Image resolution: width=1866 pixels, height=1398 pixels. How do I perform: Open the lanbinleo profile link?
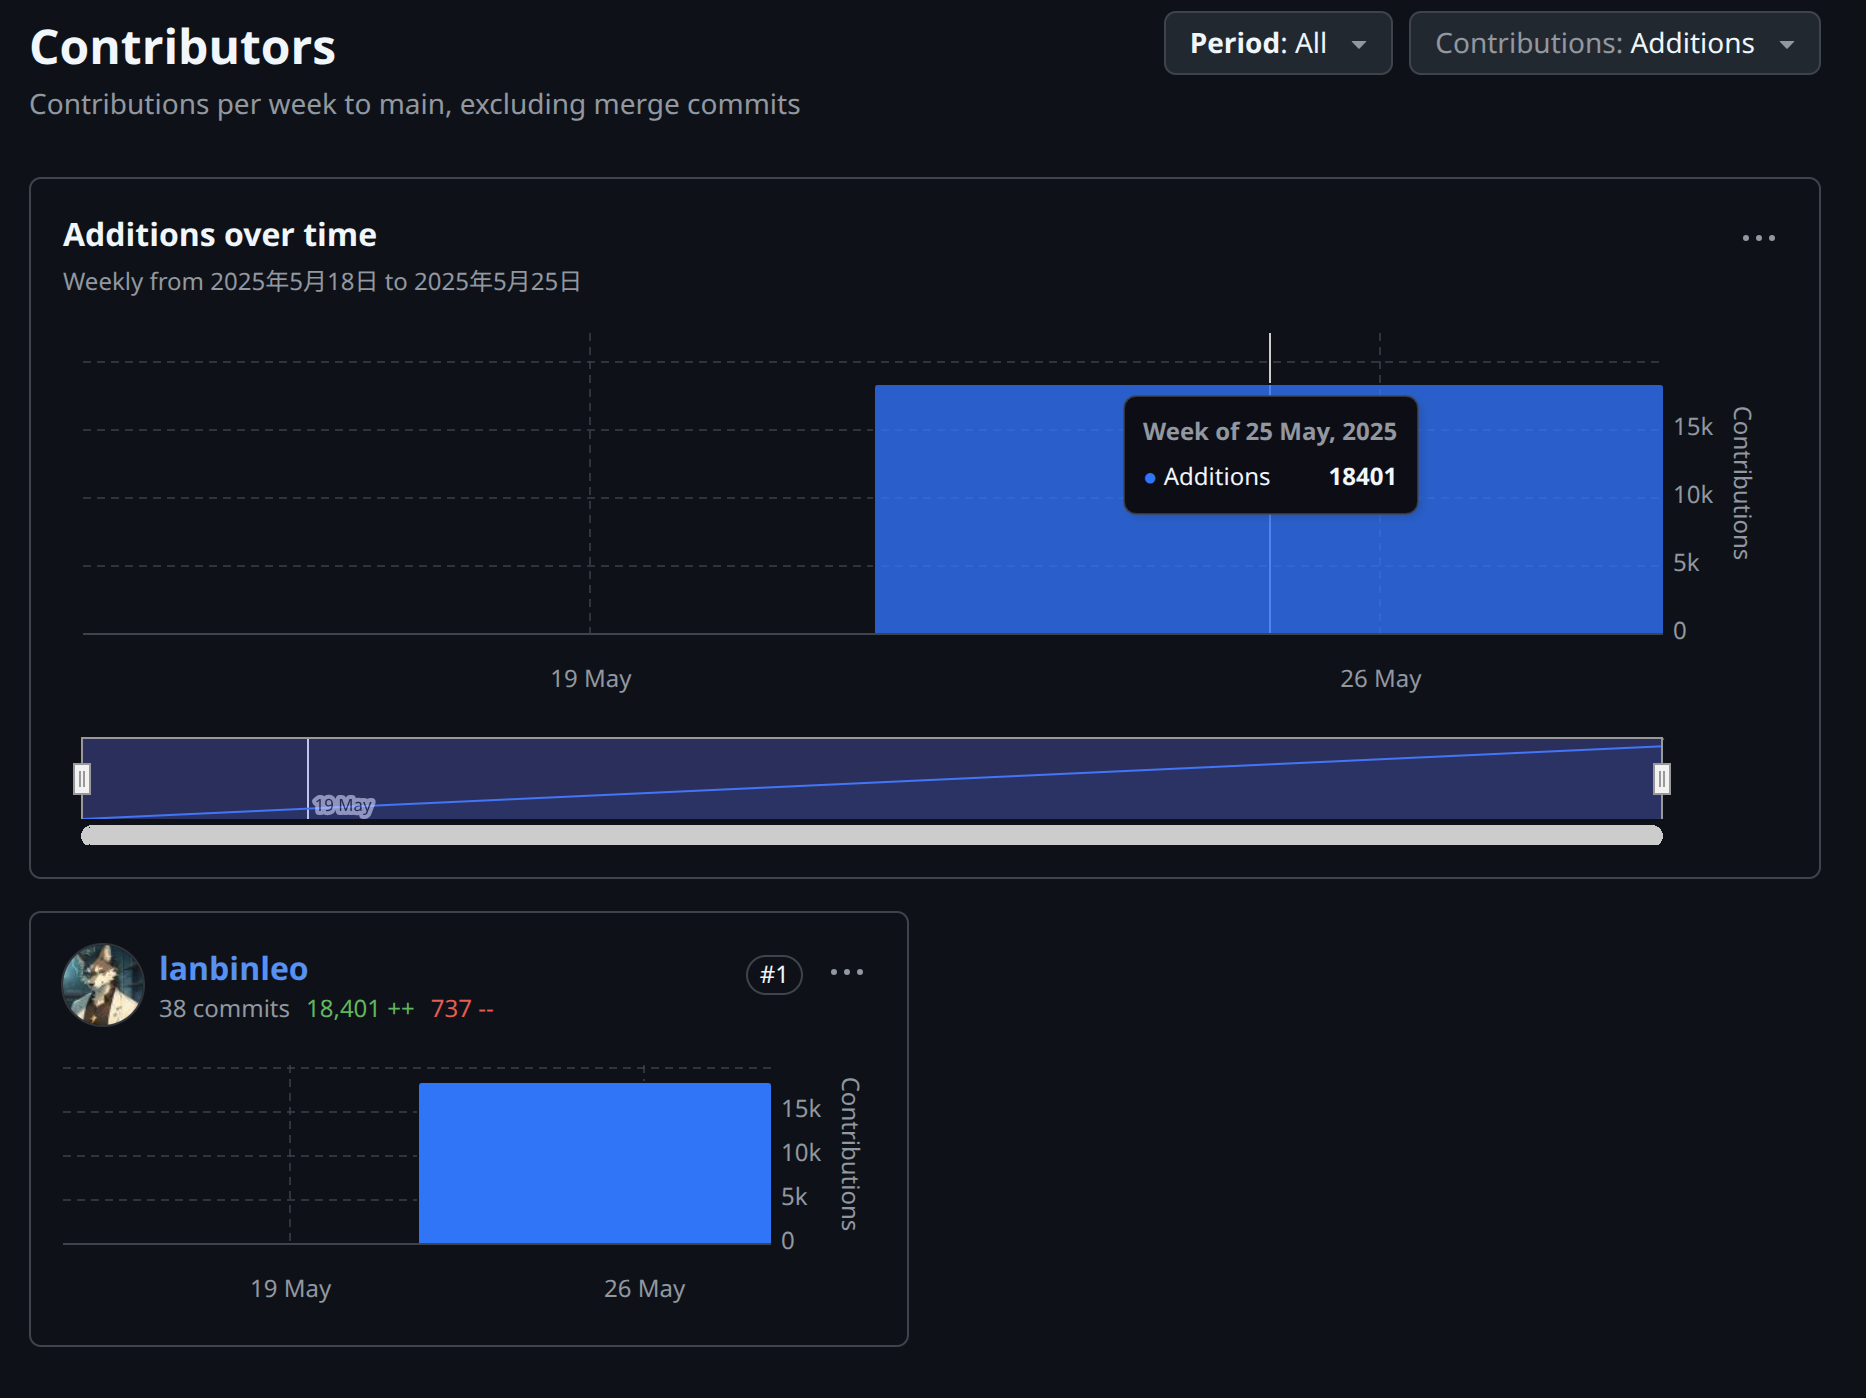pyautogui.click(x=233, y=968)
